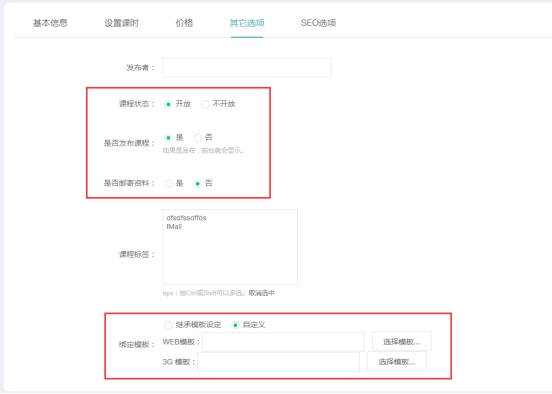Focus the WEB模板 input field
The width and height of the screenshot is (552, 394).
(283, 342)
